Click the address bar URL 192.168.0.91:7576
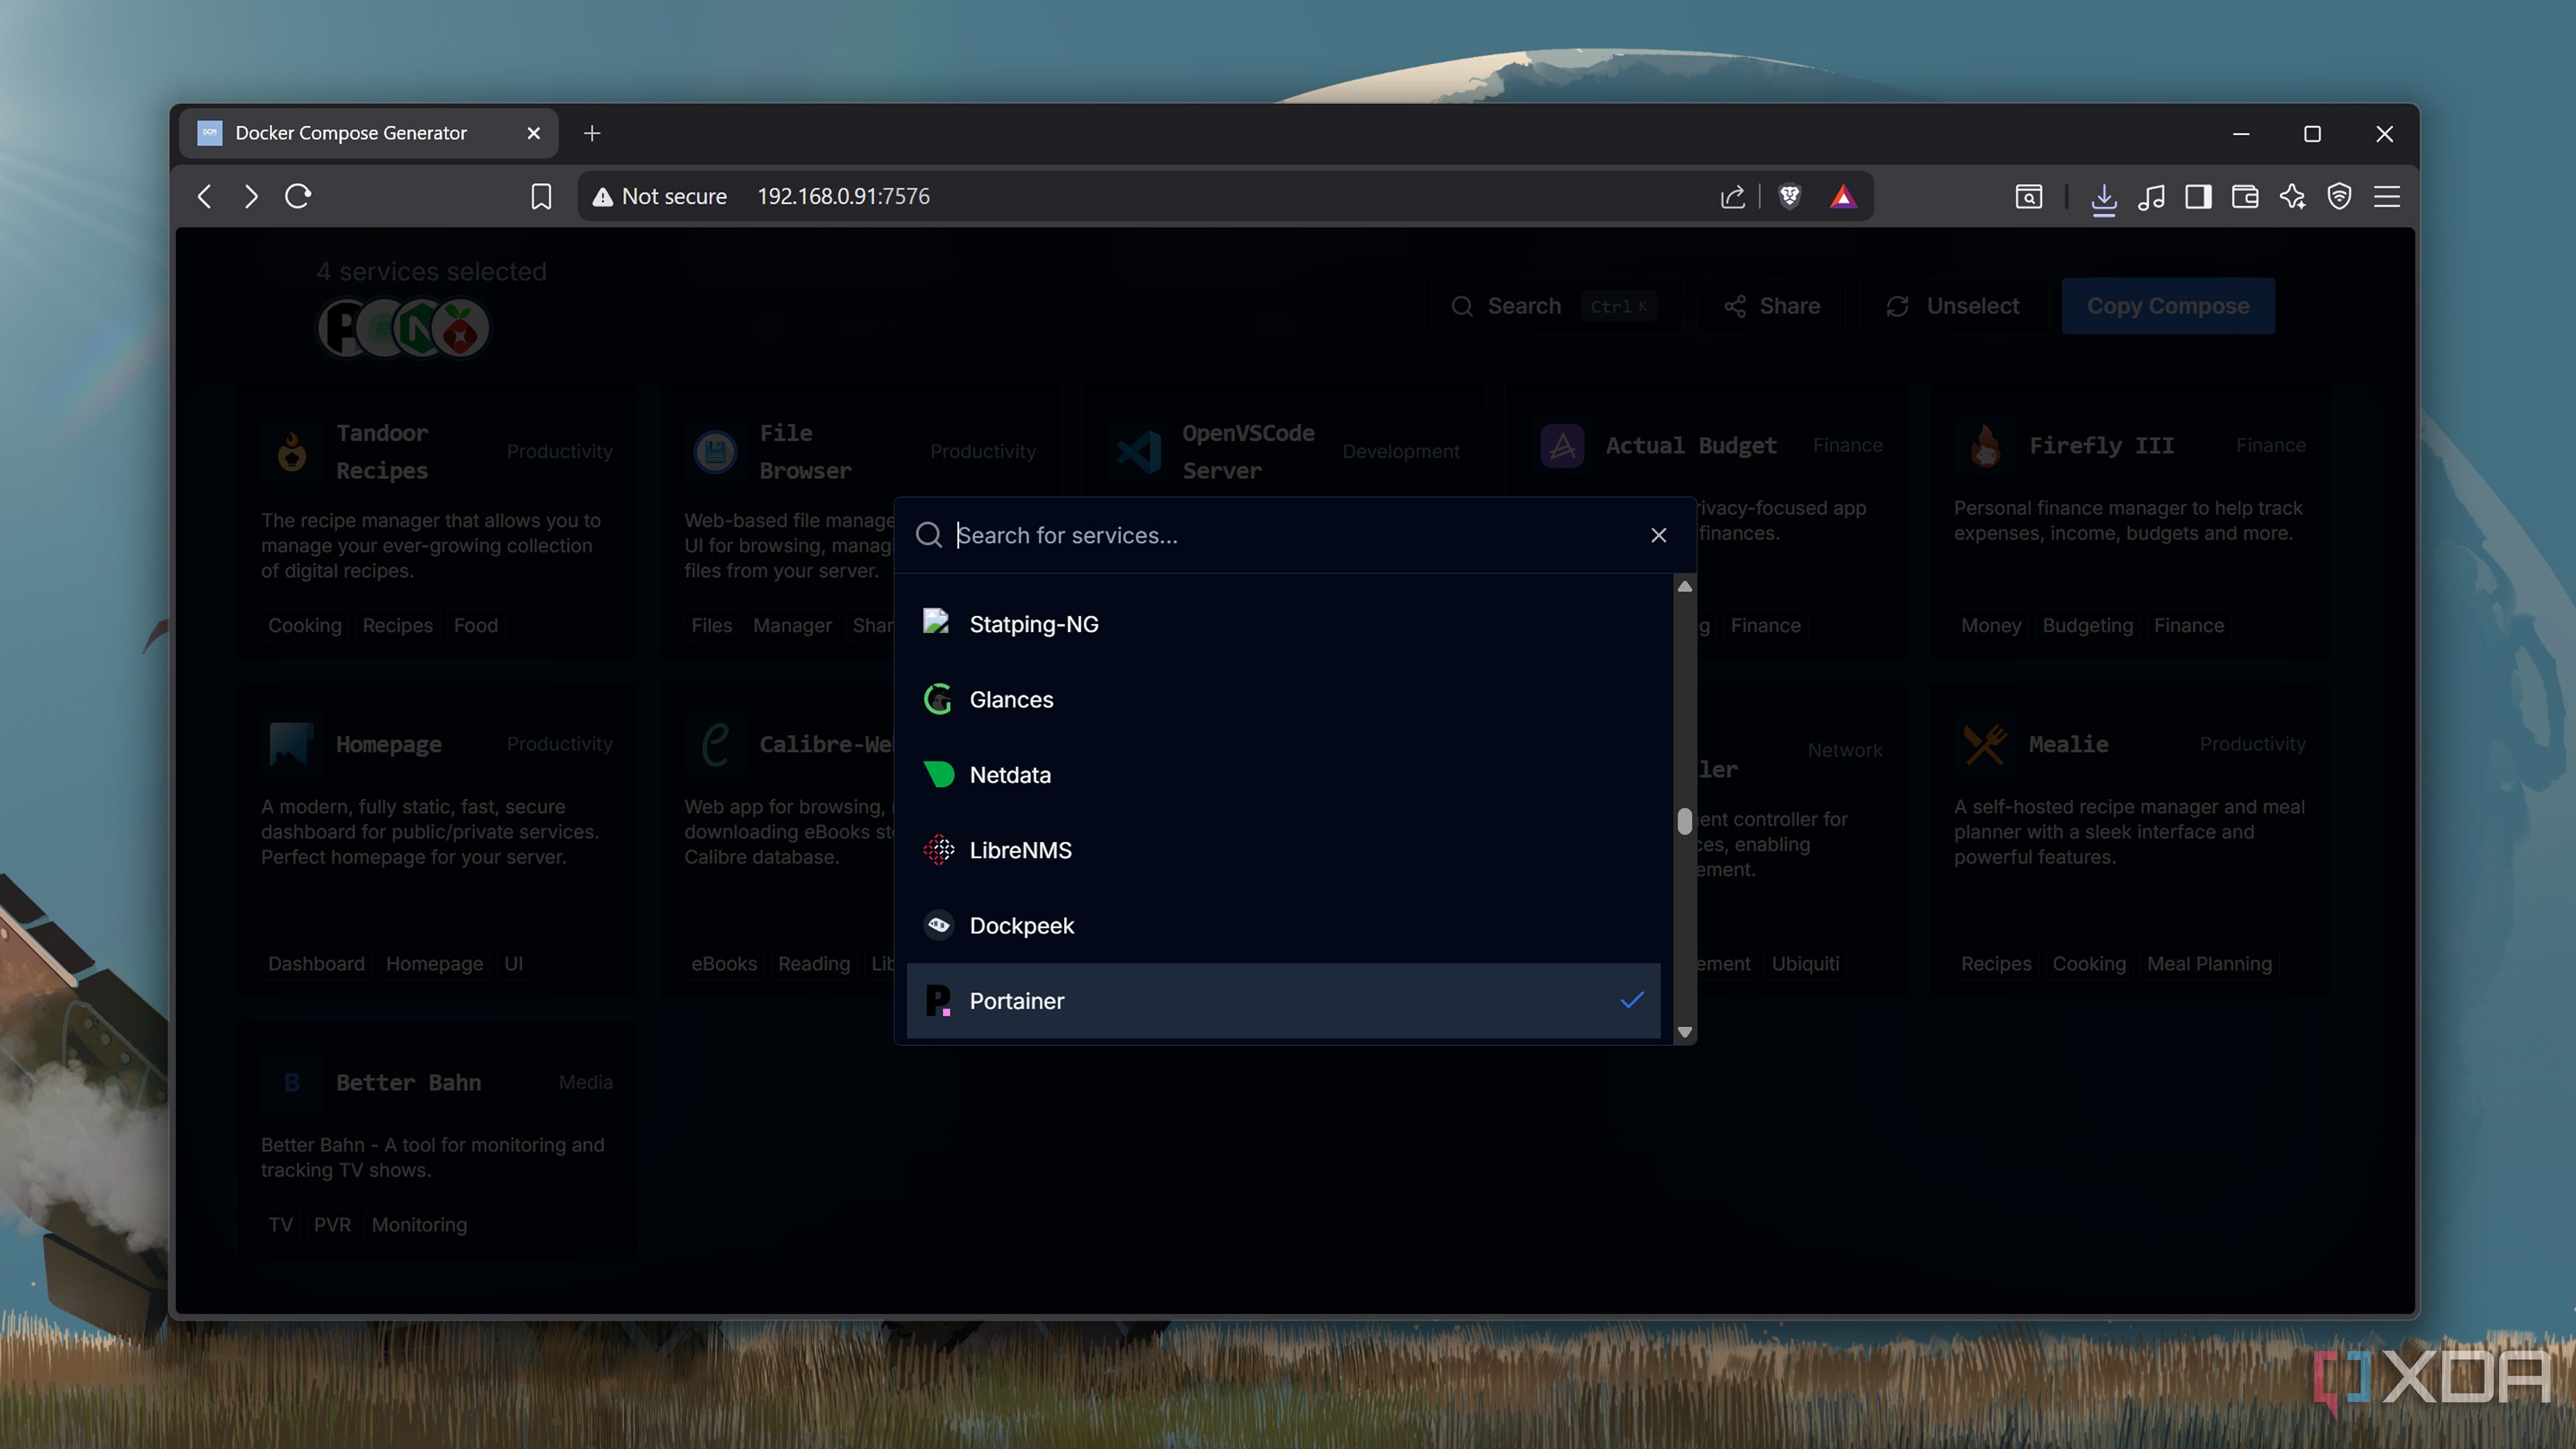The image size is (2576, 1449). click(x=843, y=196)
